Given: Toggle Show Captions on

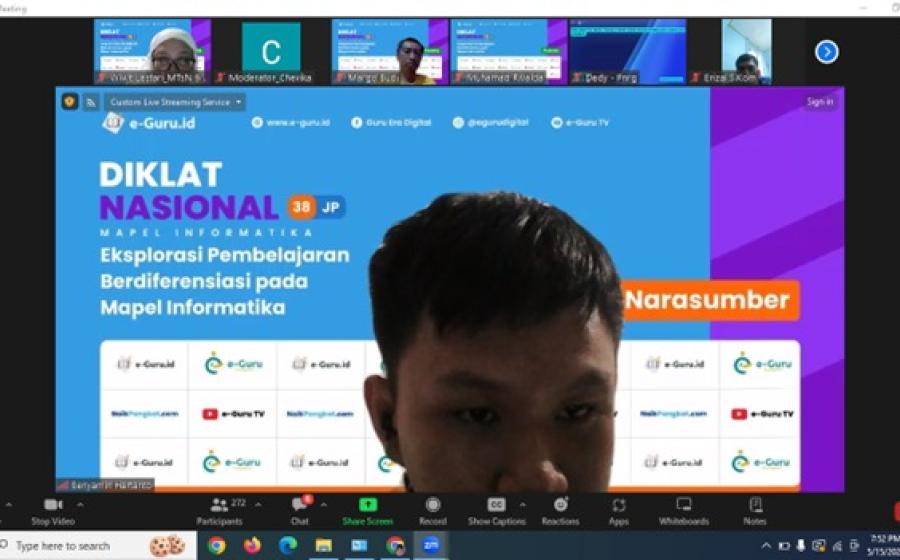Looking at the screenshot, I should click(x=496, y=505).
